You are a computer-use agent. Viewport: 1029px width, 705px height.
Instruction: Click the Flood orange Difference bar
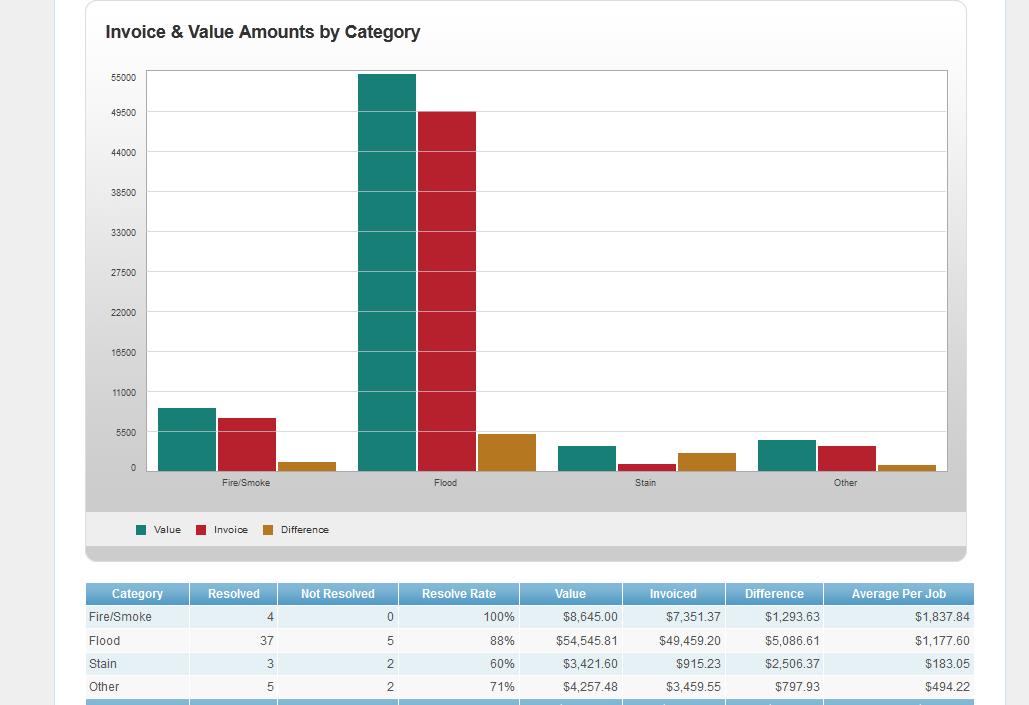pyautogui.click(x=507, y=452)
